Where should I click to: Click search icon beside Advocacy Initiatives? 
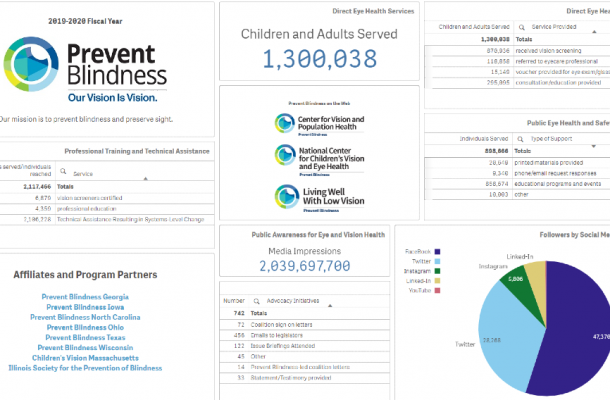pyautogui.click(x=256, y=301)
